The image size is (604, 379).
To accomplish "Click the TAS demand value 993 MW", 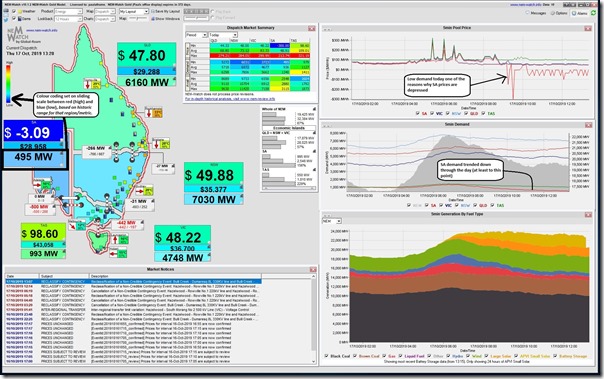I will click(43, 254).
